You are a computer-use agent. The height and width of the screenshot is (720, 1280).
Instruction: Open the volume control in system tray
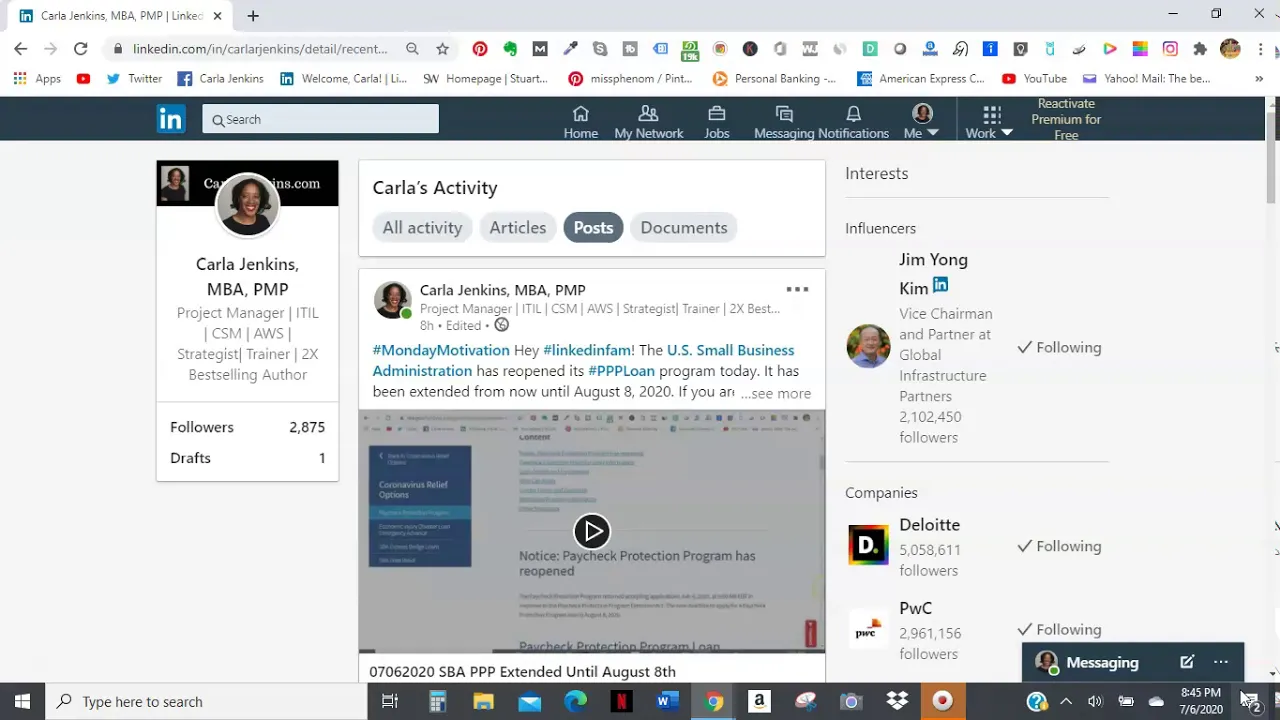(1095, 701)
